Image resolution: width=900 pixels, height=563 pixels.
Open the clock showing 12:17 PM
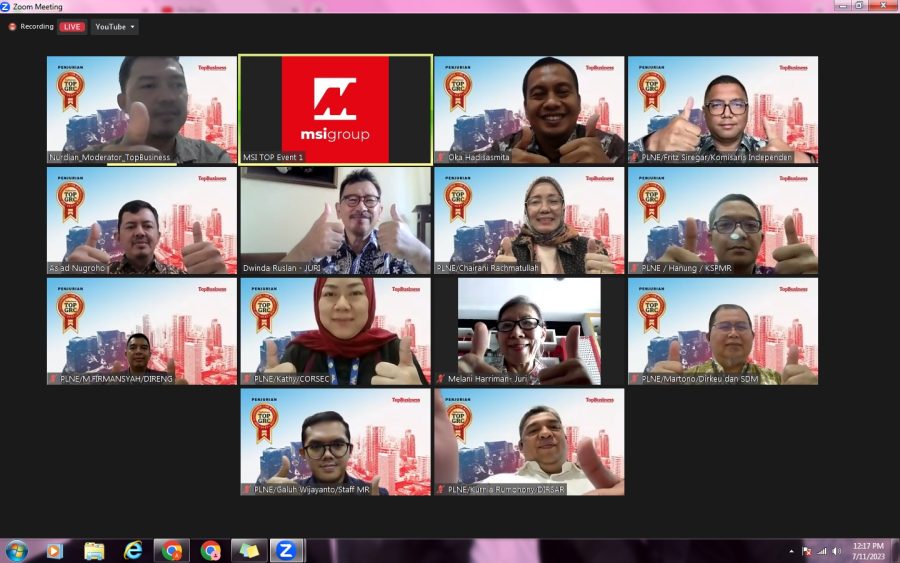[x=867, y=551]
